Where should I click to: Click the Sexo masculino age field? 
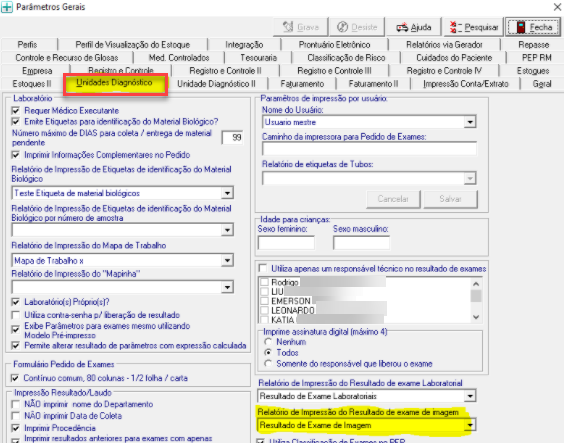click(361, 243)
